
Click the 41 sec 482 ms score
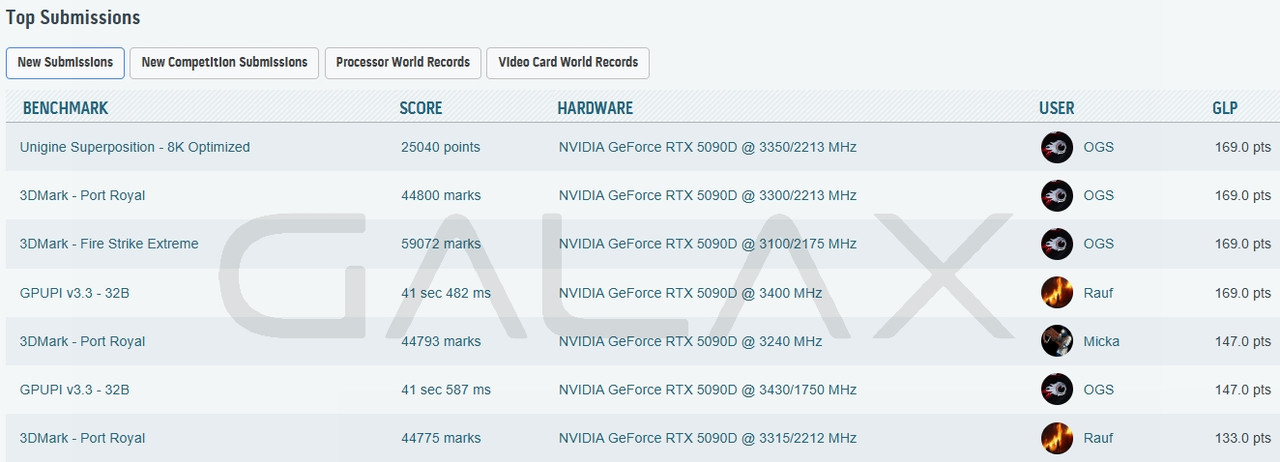click(446, 293)
